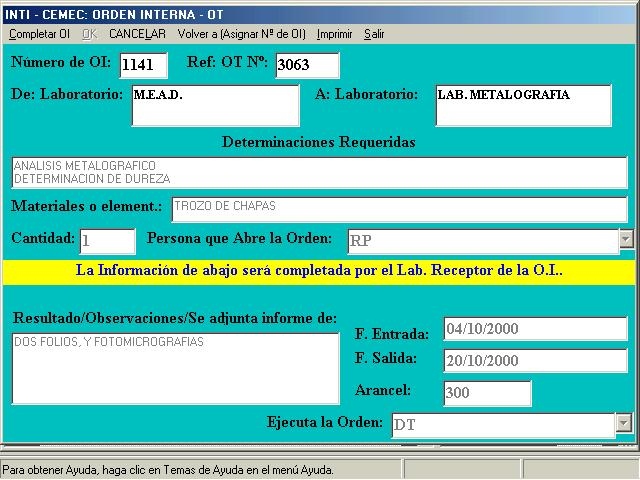The height and width of the screenshot is (480, 640).
Task: Open the Imprimir menu
Action: click(334, 34)
